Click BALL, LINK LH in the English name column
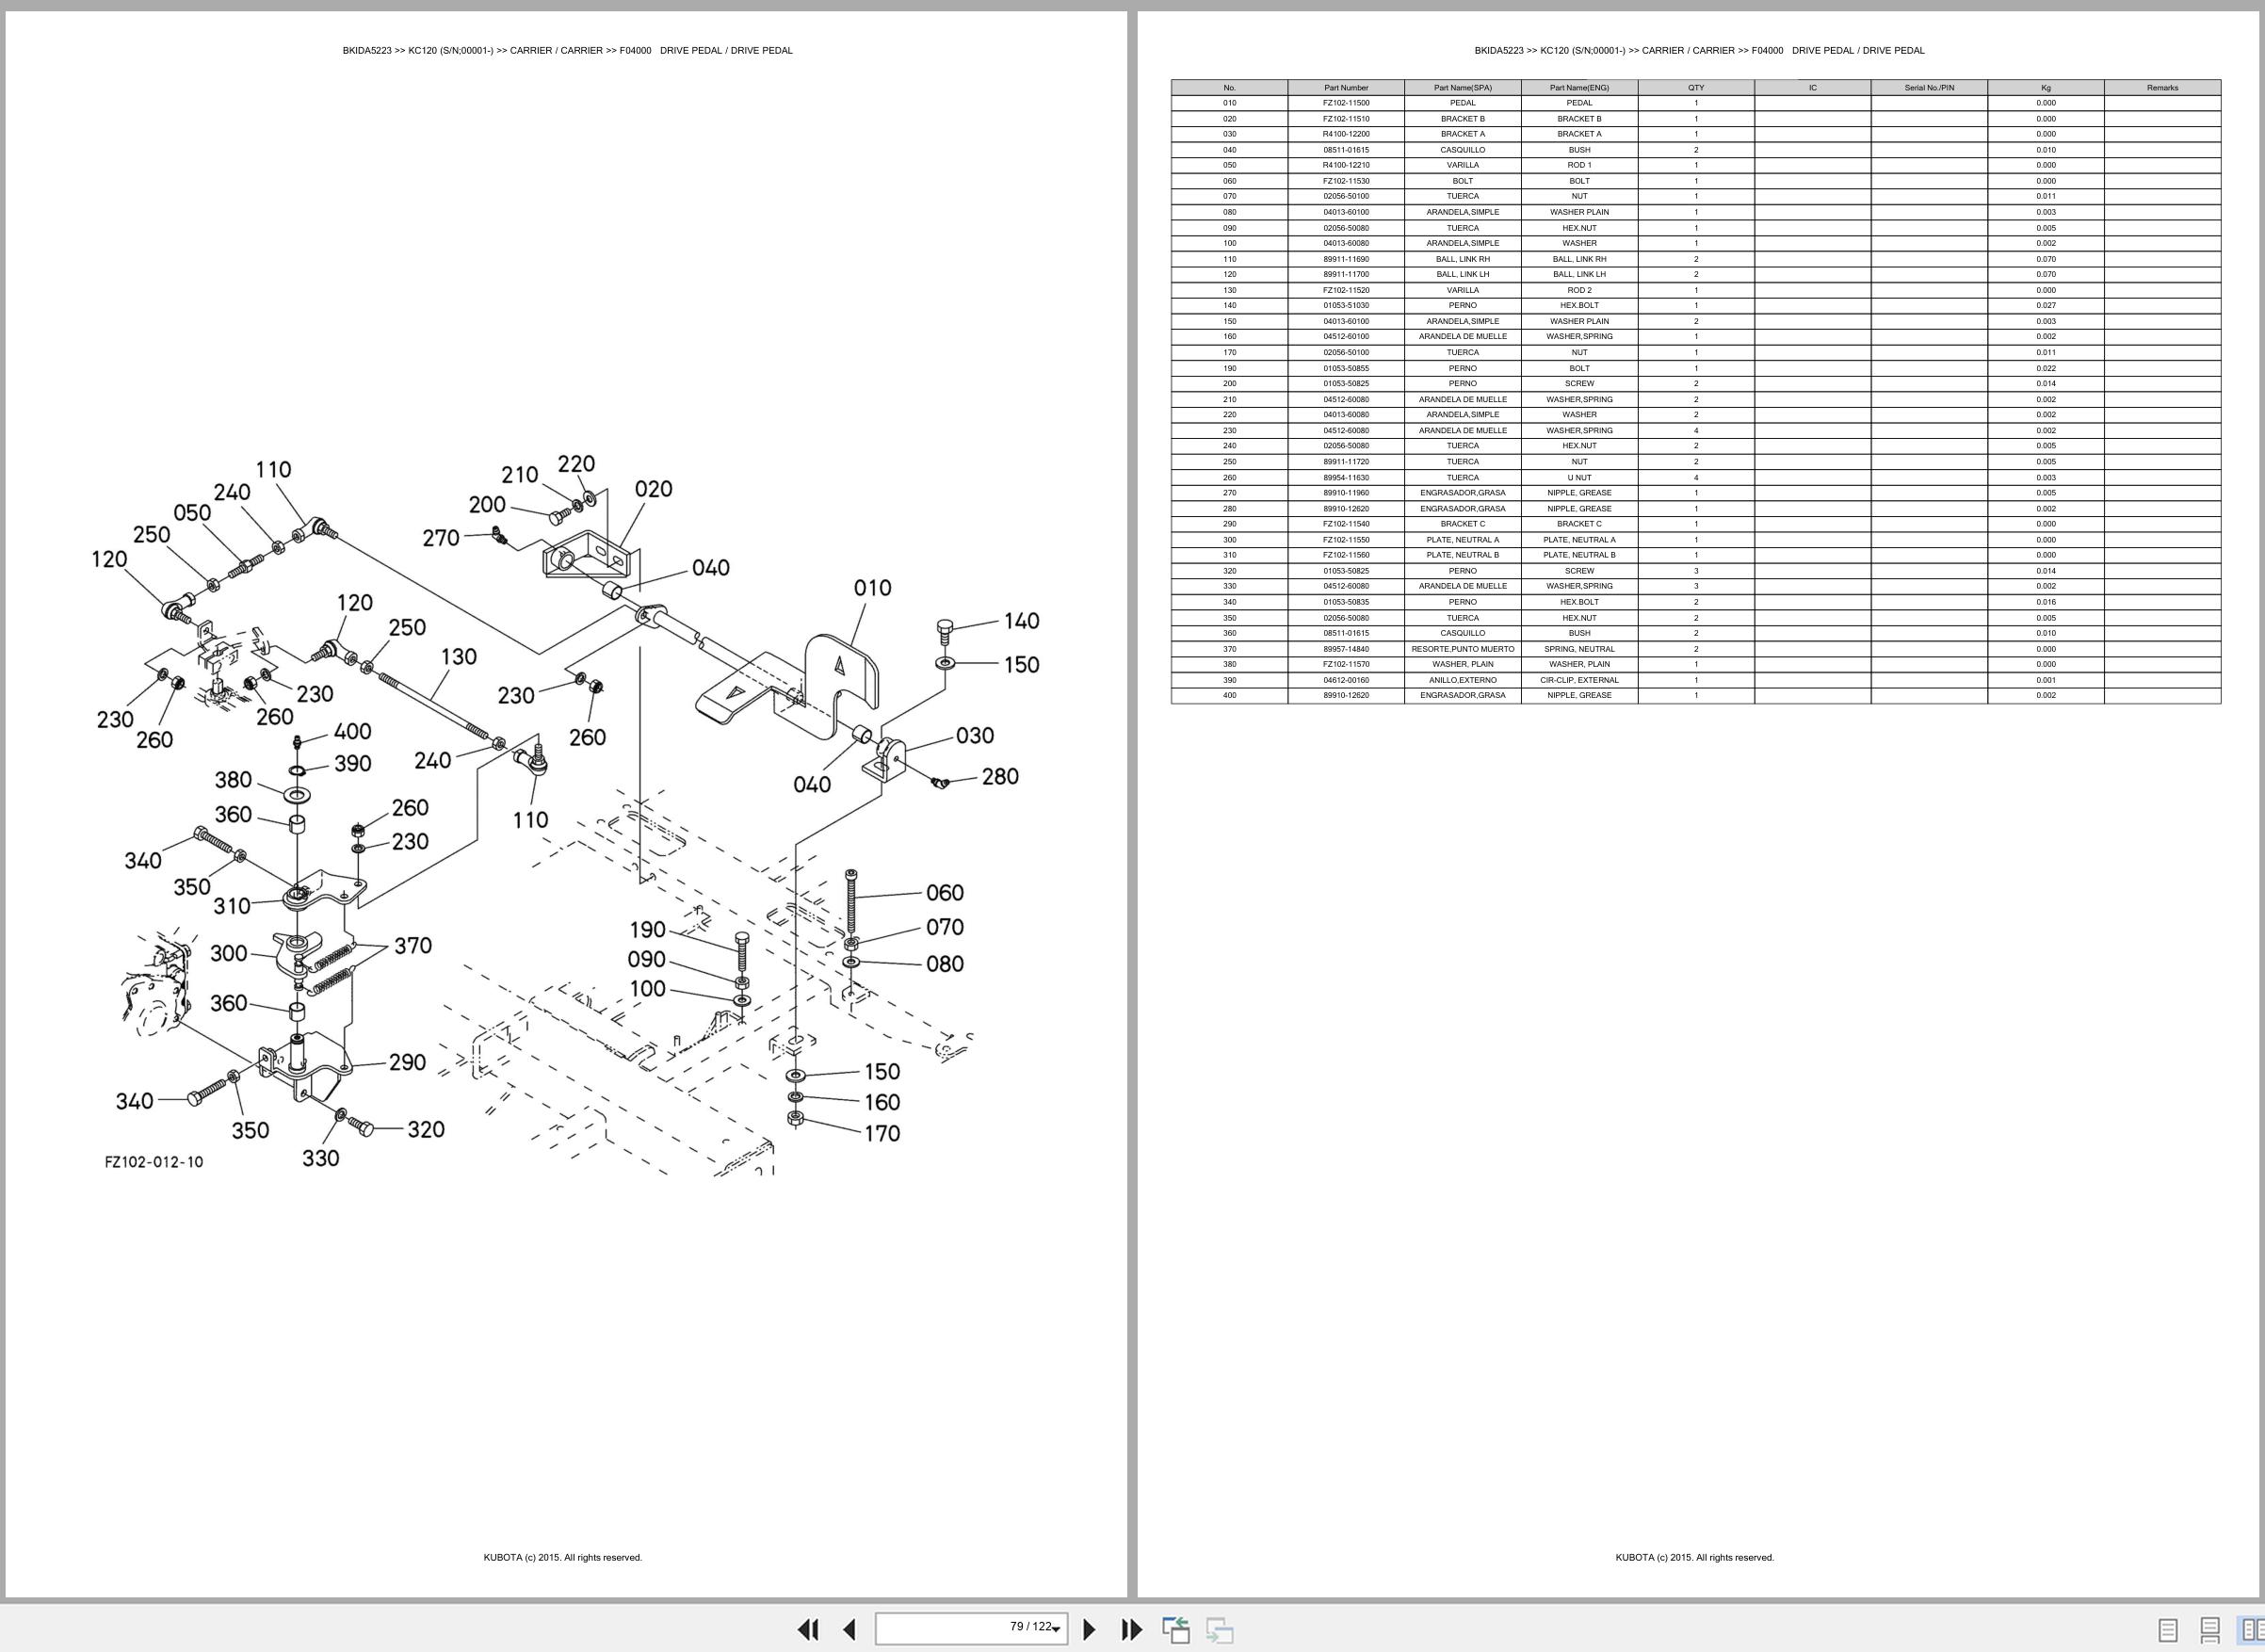The height and width of the screenshot is (1652, 2265). pos(1579,274)
